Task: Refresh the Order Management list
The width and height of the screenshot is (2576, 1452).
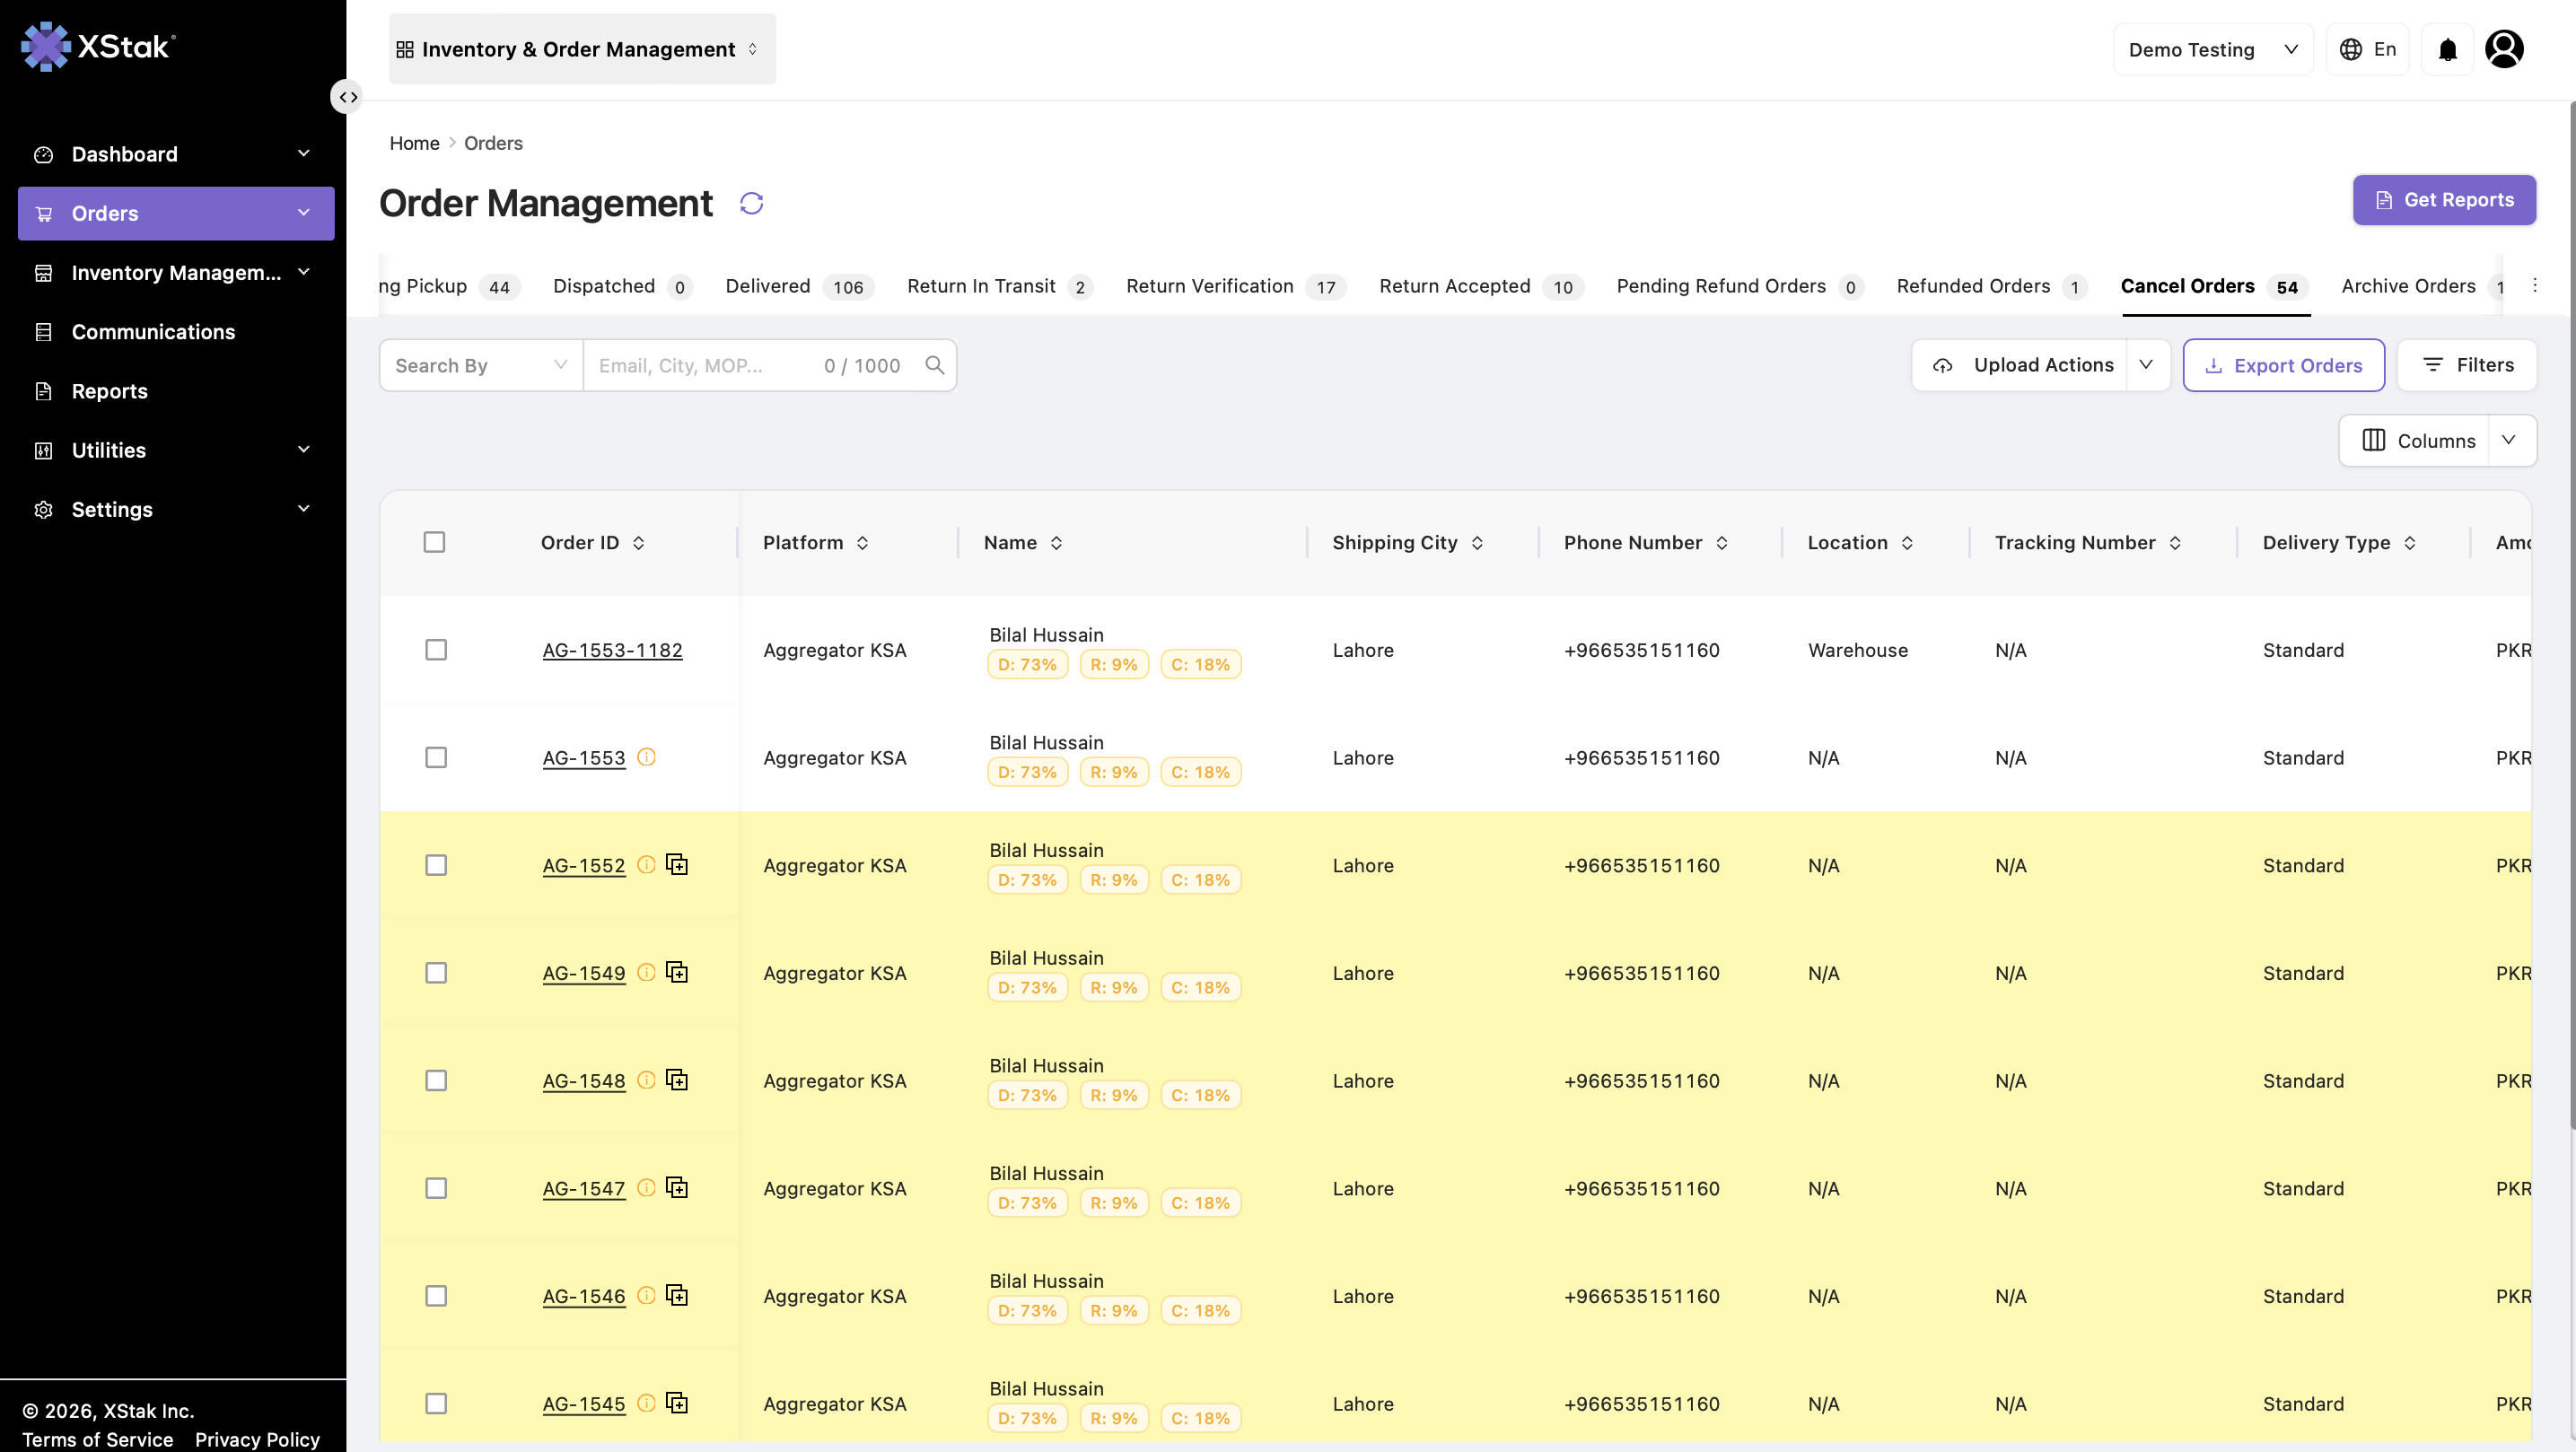Action: click(751, 204)
